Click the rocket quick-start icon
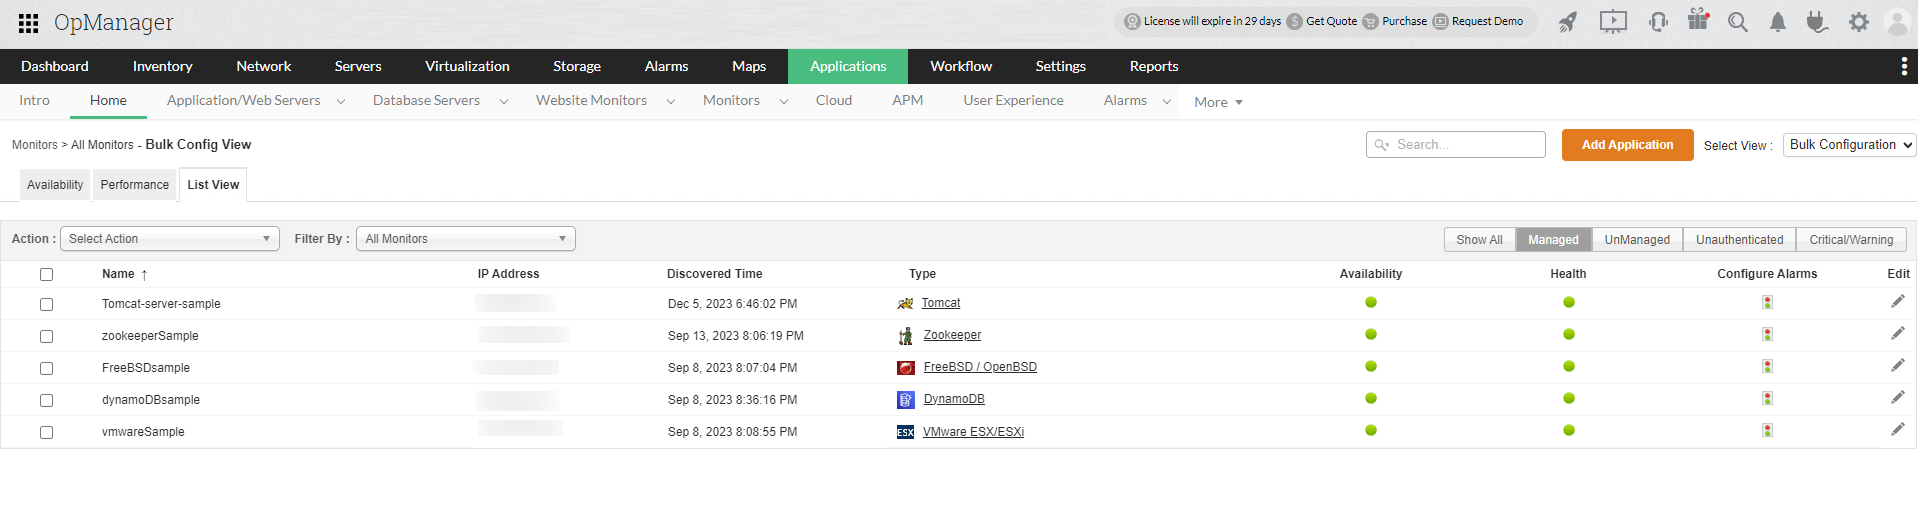The width and height of the screenshot is (1918, 517). (1567, 22)
